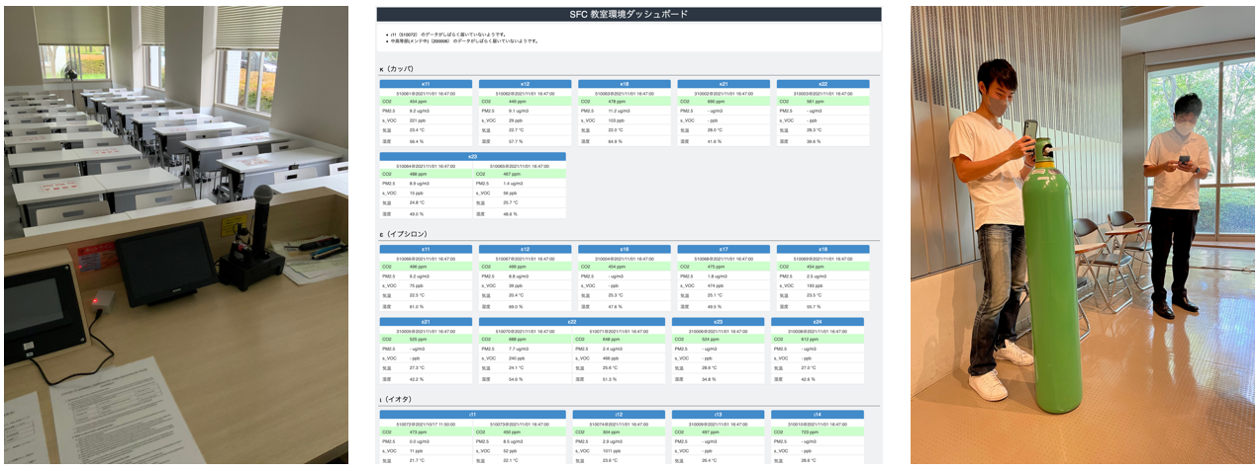This screenshot has width=1260, height=470.
Task: Select the ε23 room header
Action: (x=718, y=322)
